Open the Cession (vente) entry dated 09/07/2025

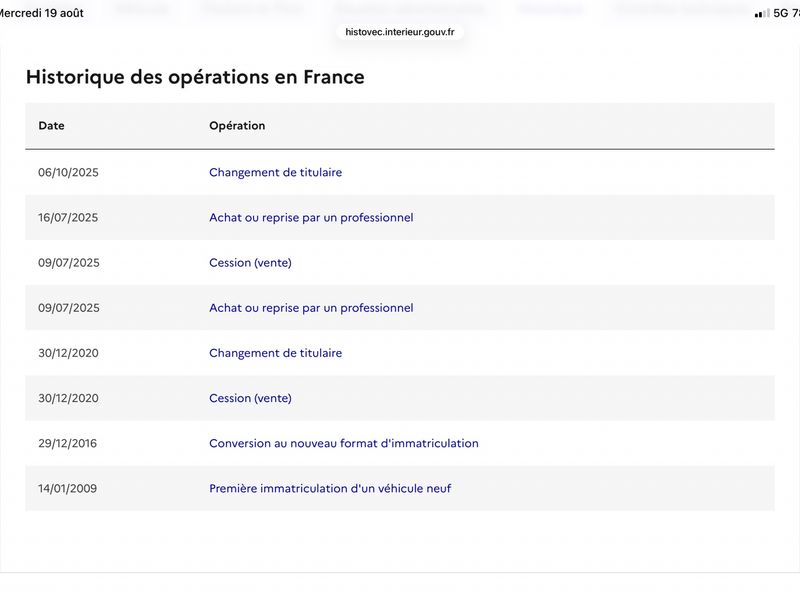(251, 263)
